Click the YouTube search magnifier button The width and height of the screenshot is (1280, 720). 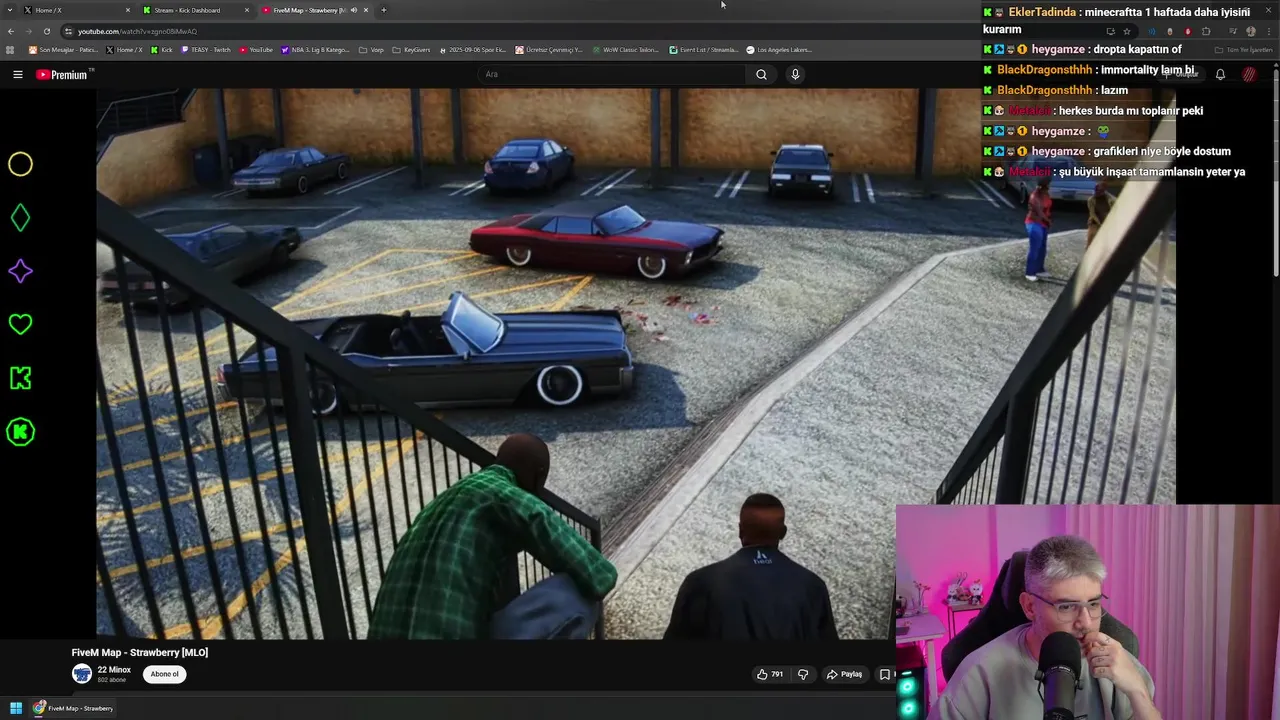[761, 74]
